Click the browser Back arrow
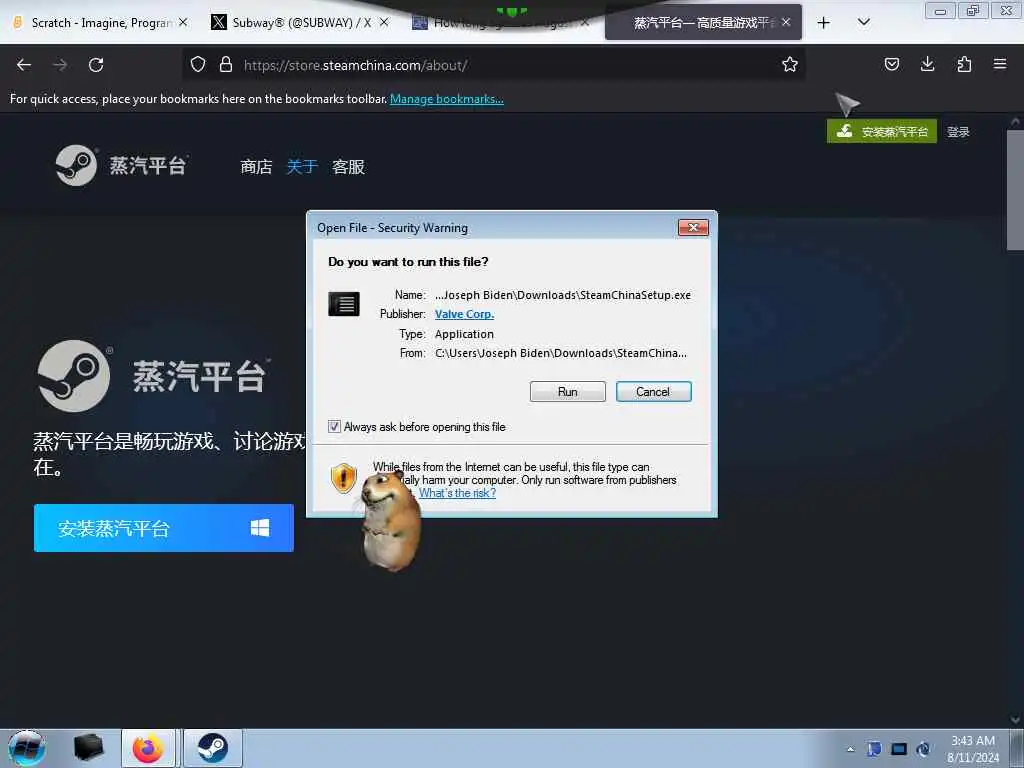The width and height of the screenshot is (1024, 768). coord(24,65)
